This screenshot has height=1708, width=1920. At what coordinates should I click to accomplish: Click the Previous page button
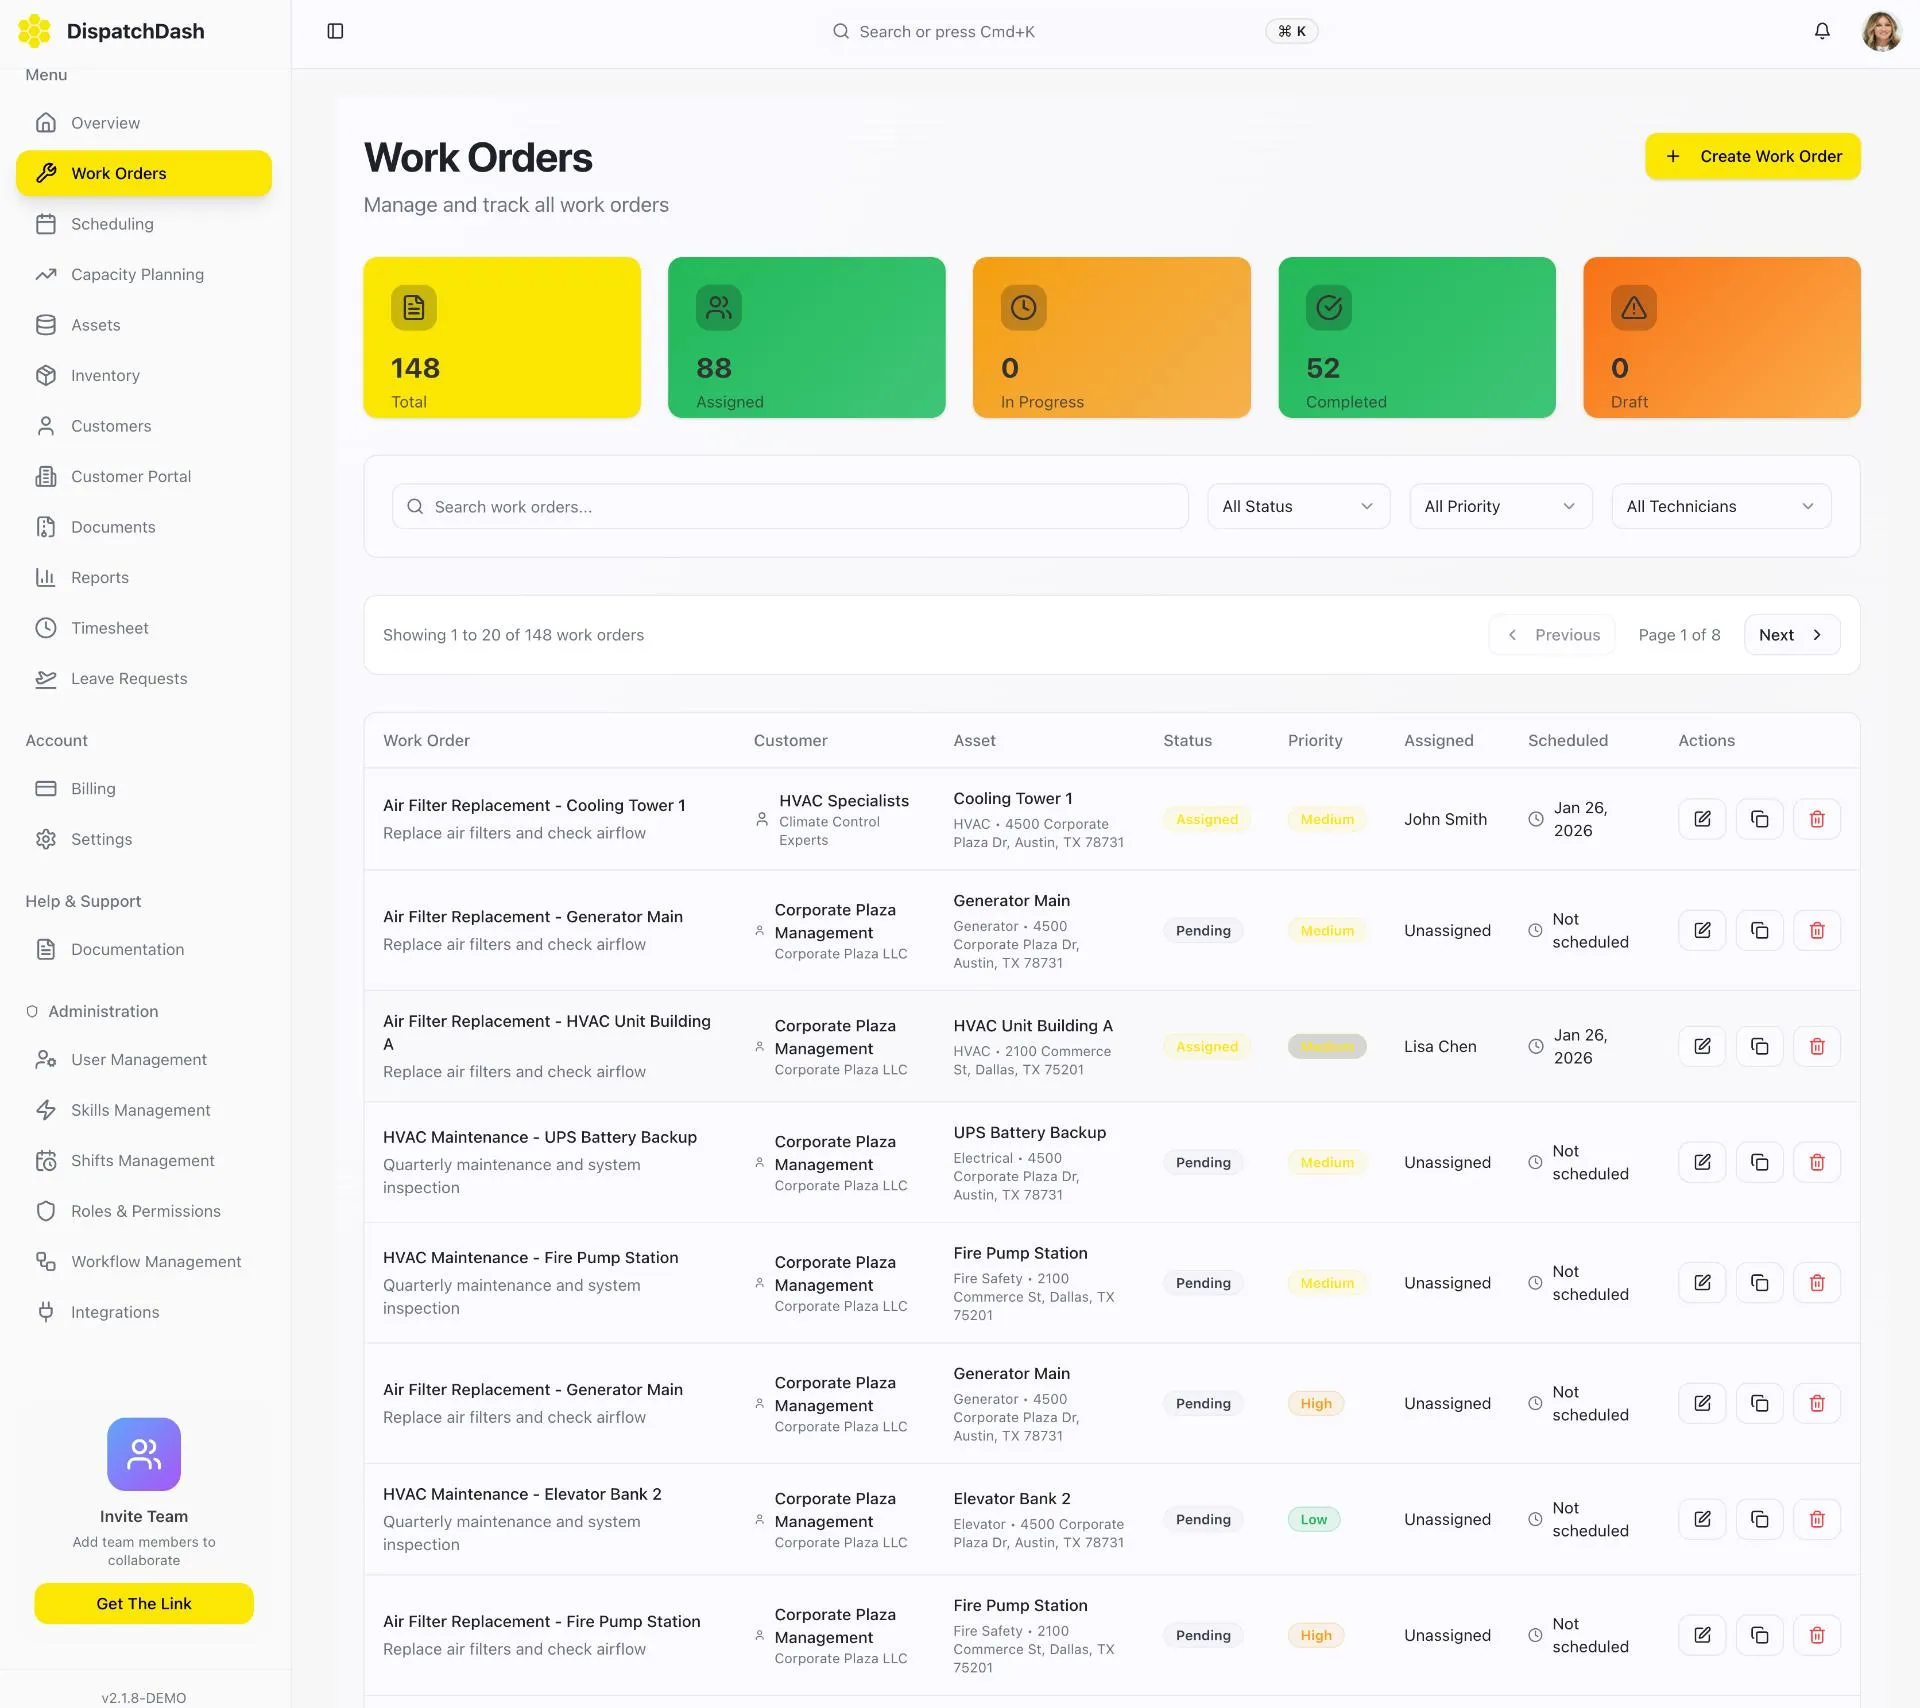[1552, 634]
